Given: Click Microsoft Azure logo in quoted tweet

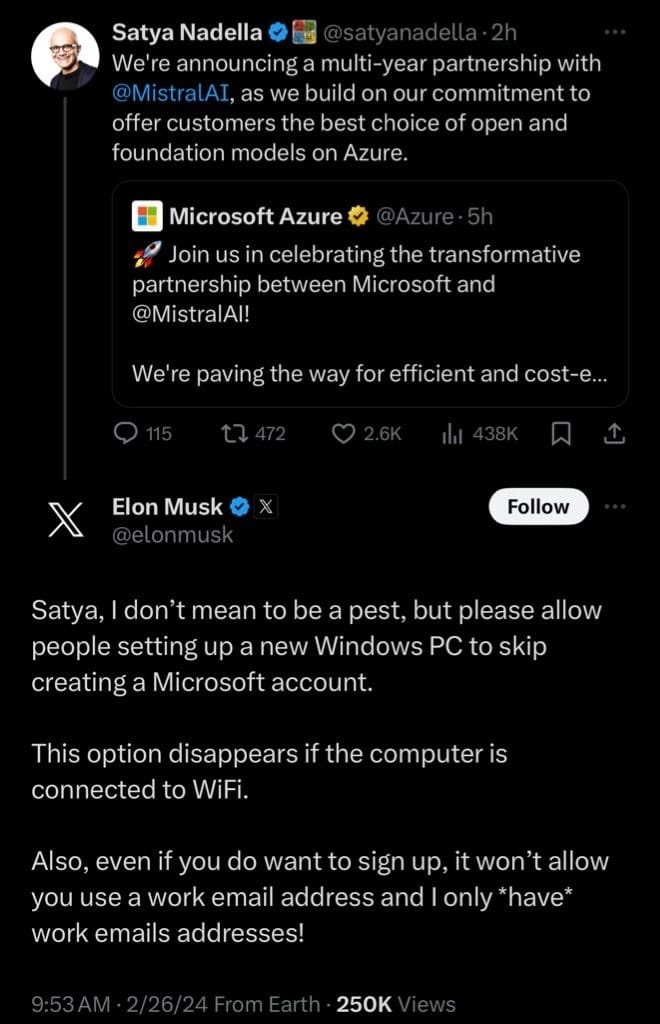Looking at the screenshot, I should tap(147, 215).
